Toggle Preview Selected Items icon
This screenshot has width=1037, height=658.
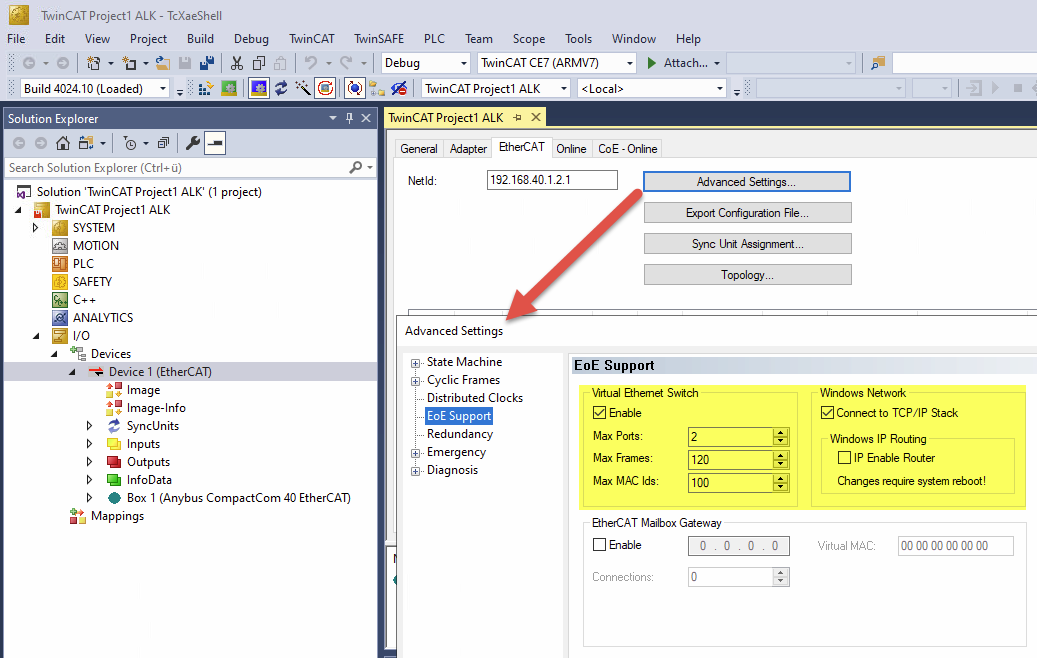215,143
